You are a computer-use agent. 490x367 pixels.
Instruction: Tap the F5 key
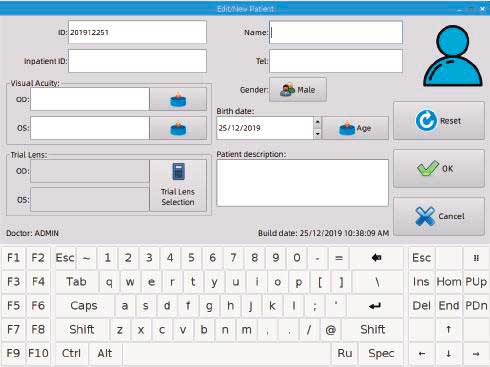tap(14, 306)
